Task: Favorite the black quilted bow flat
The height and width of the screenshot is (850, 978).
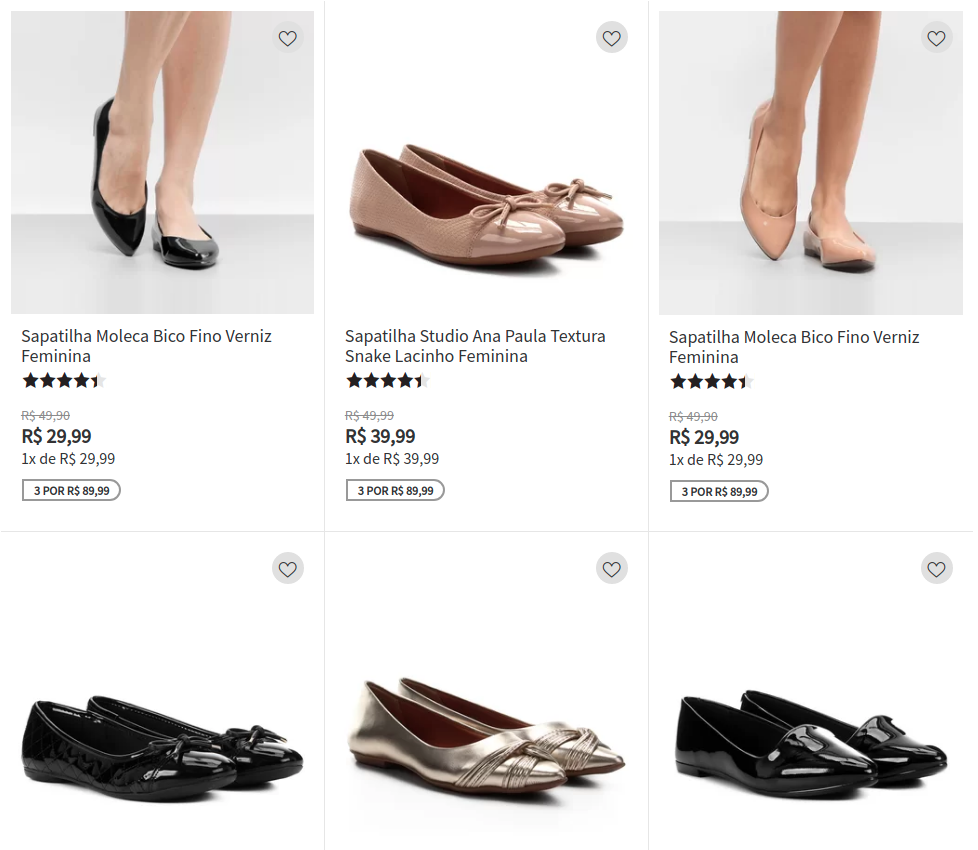Action: pos(288,569)
